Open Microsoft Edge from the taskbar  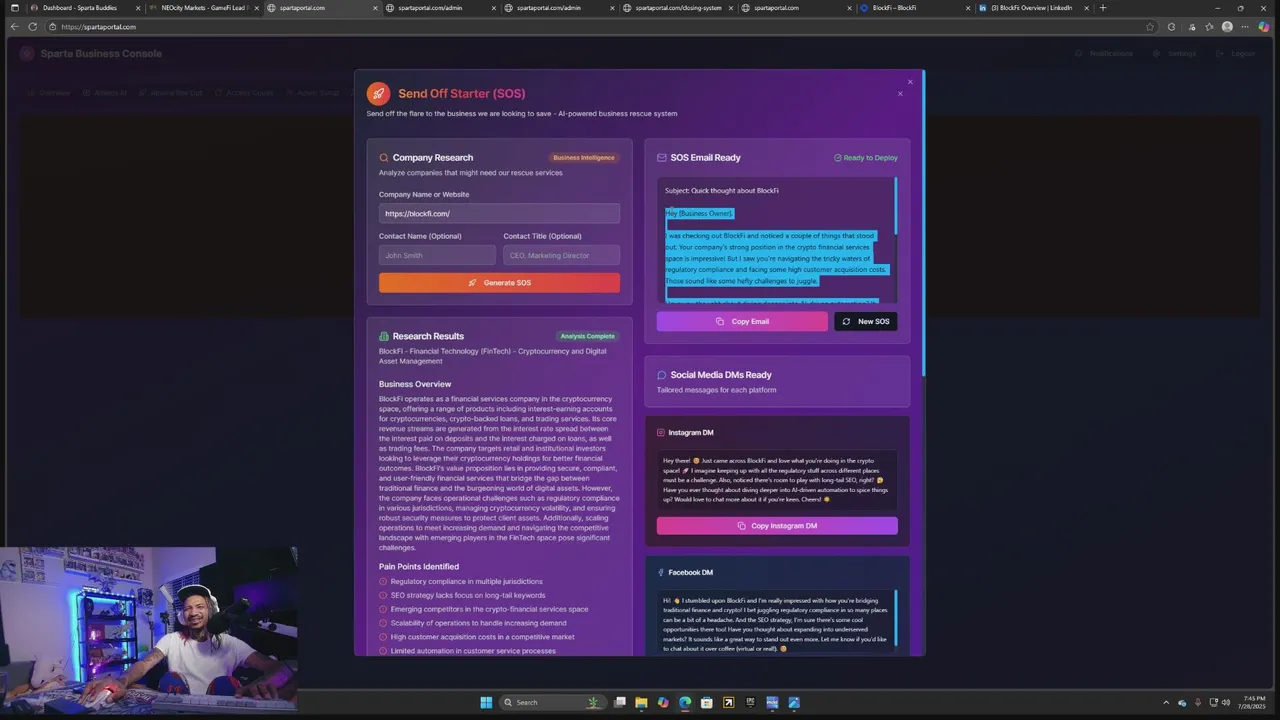[685, 702]
